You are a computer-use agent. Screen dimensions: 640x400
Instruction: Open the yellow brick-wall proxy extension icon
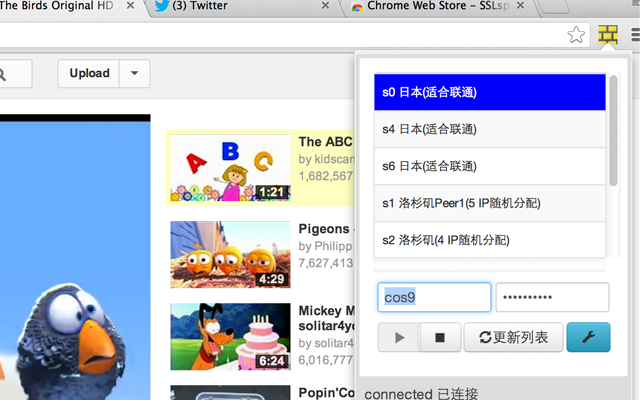click(x=608, y=35)
